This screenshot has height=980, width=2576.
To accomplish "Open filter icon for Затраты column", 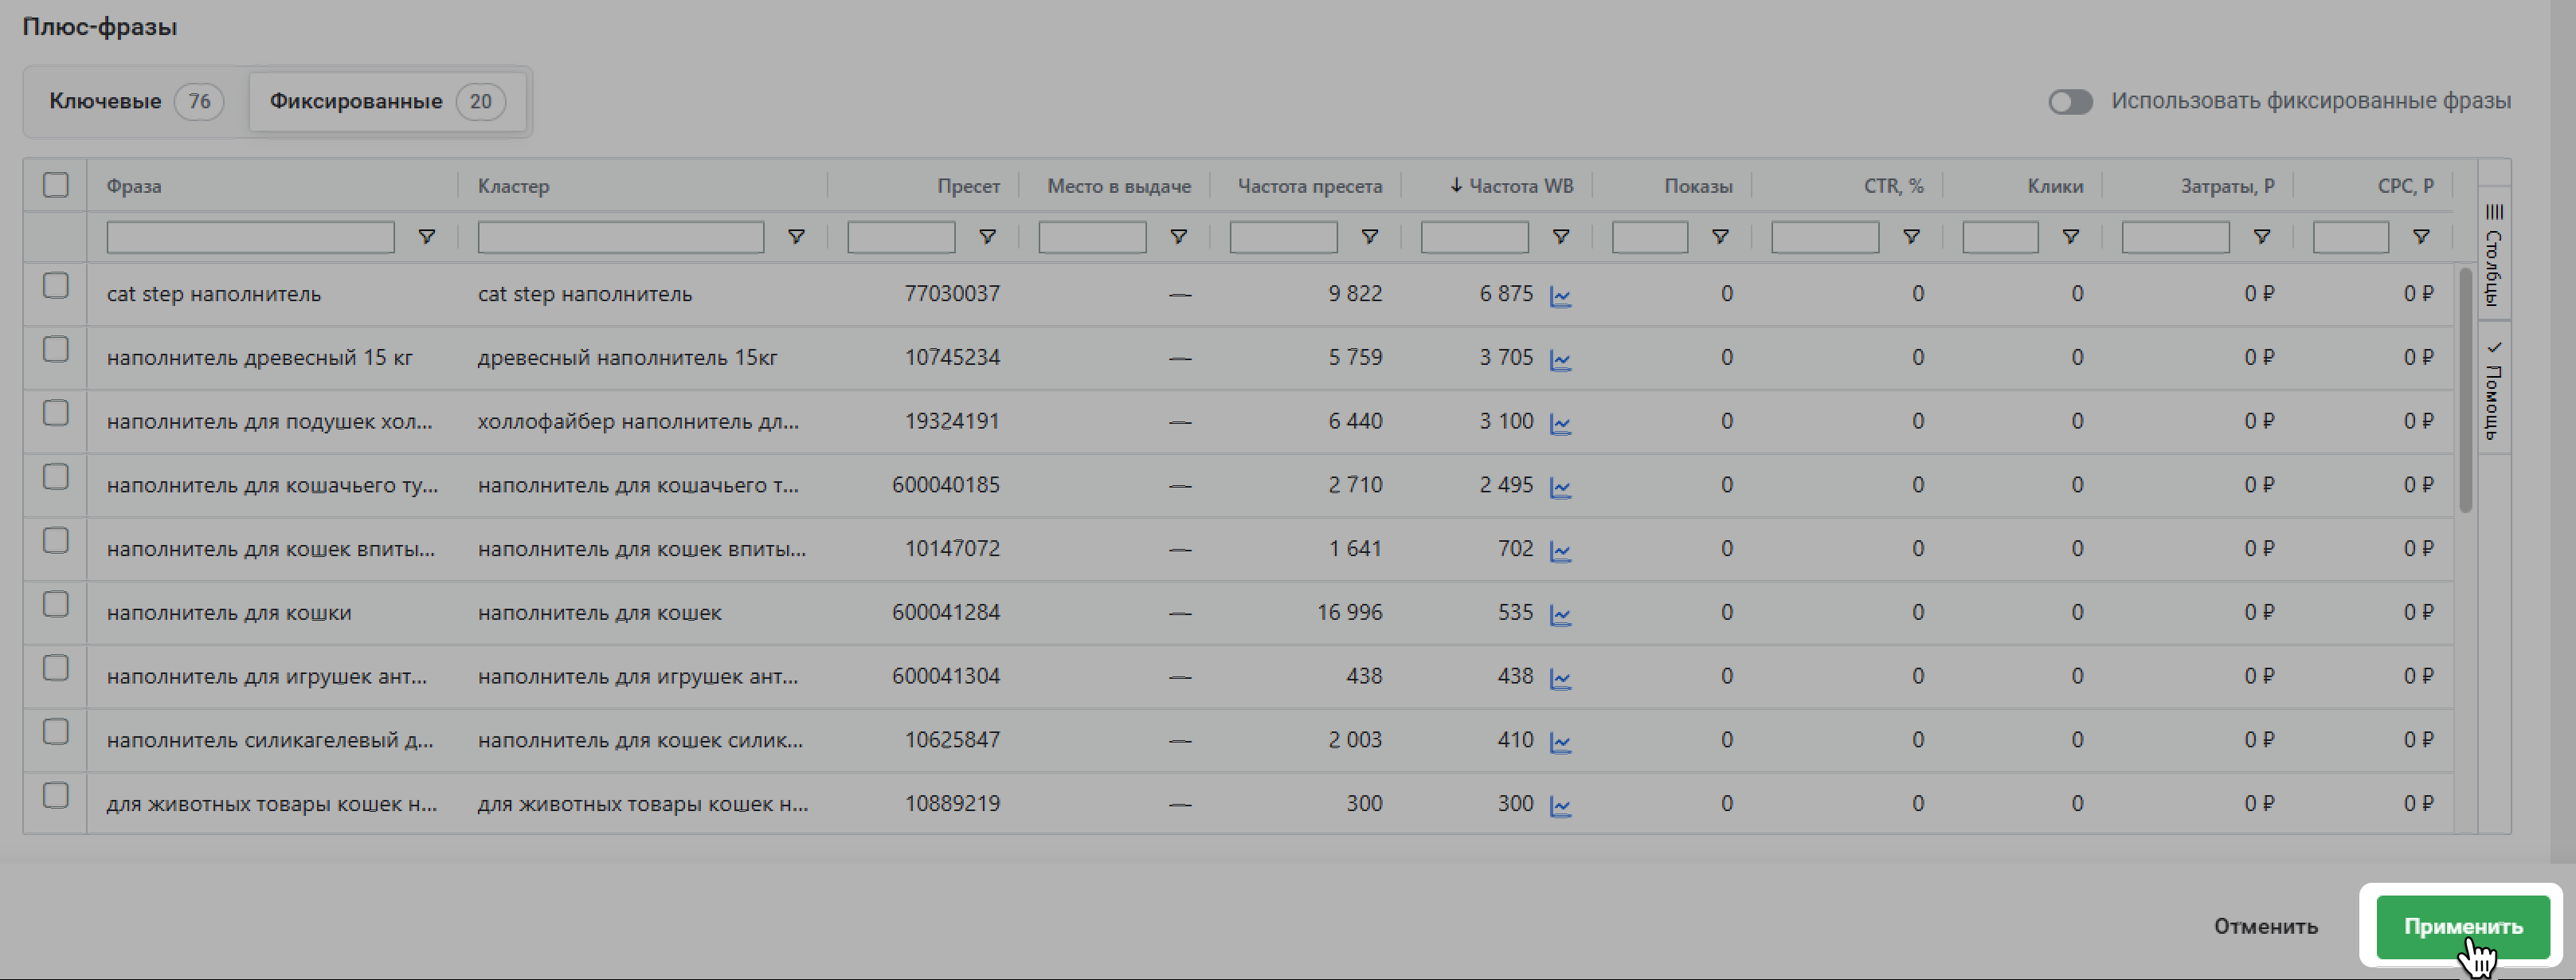I will click(2261, 237).
